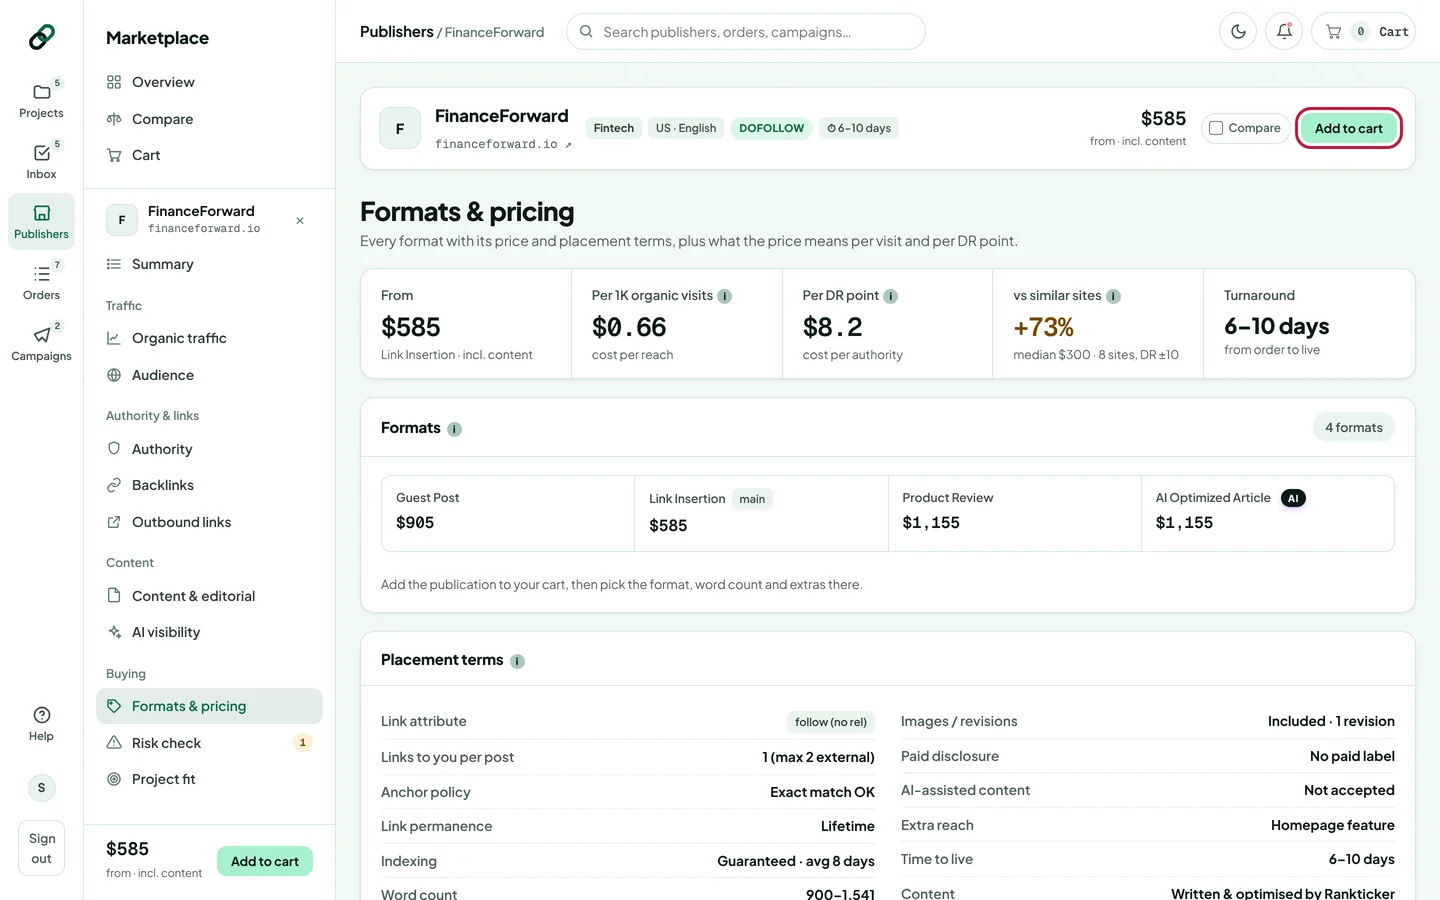Screen dimensions: 1440x900
Task: Open Audience section
Action: (209, 375)
